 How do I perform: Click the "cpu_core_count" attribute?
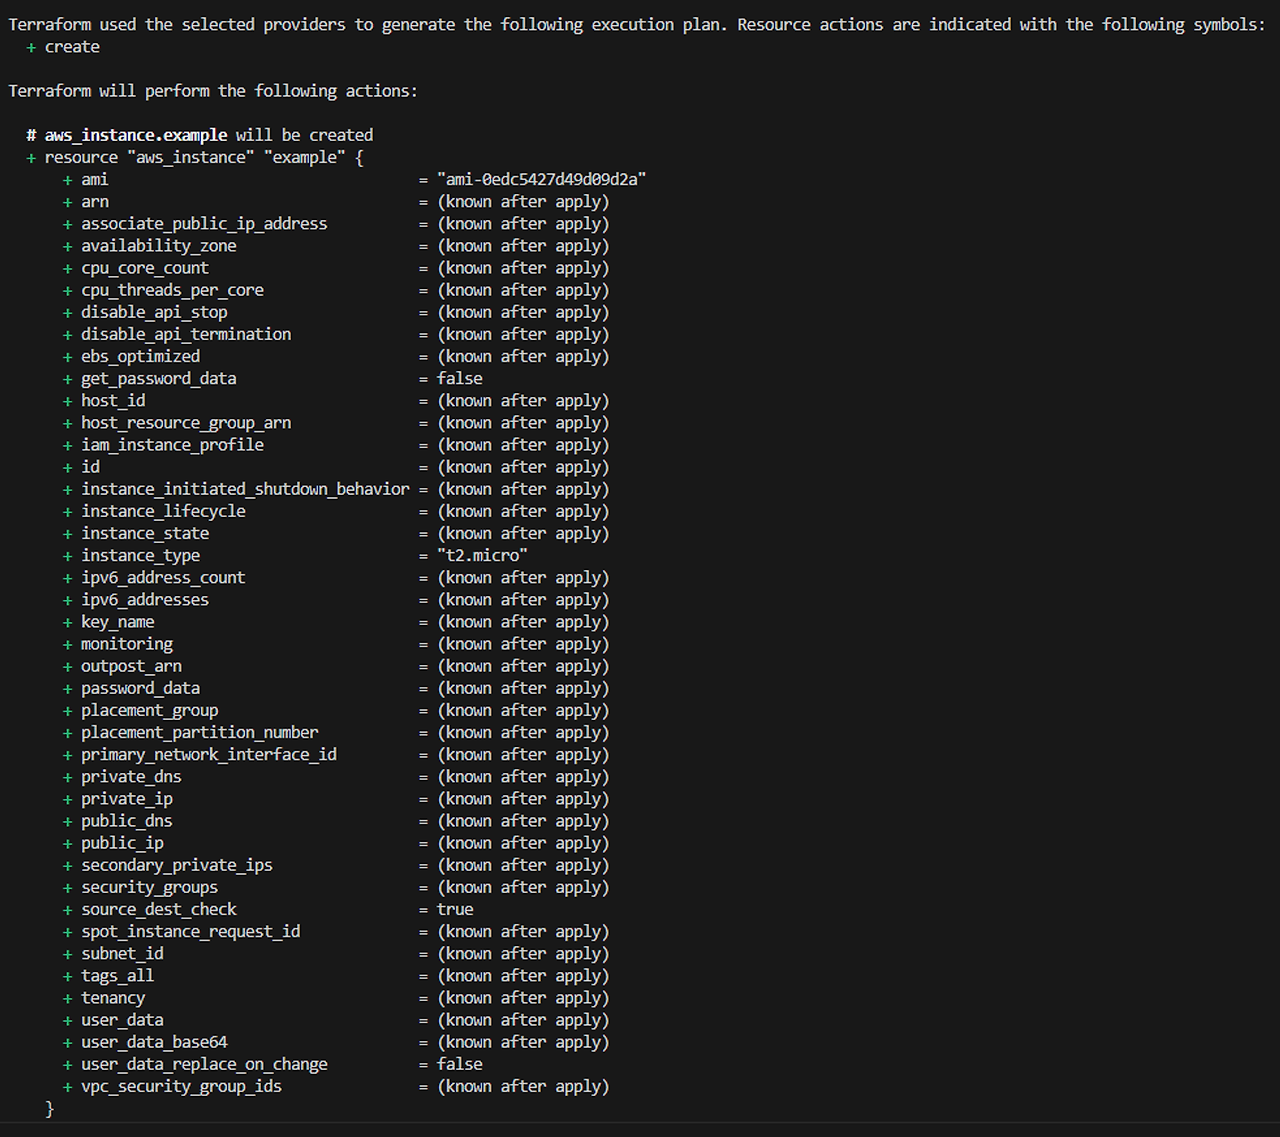click(x=145, y=267)
